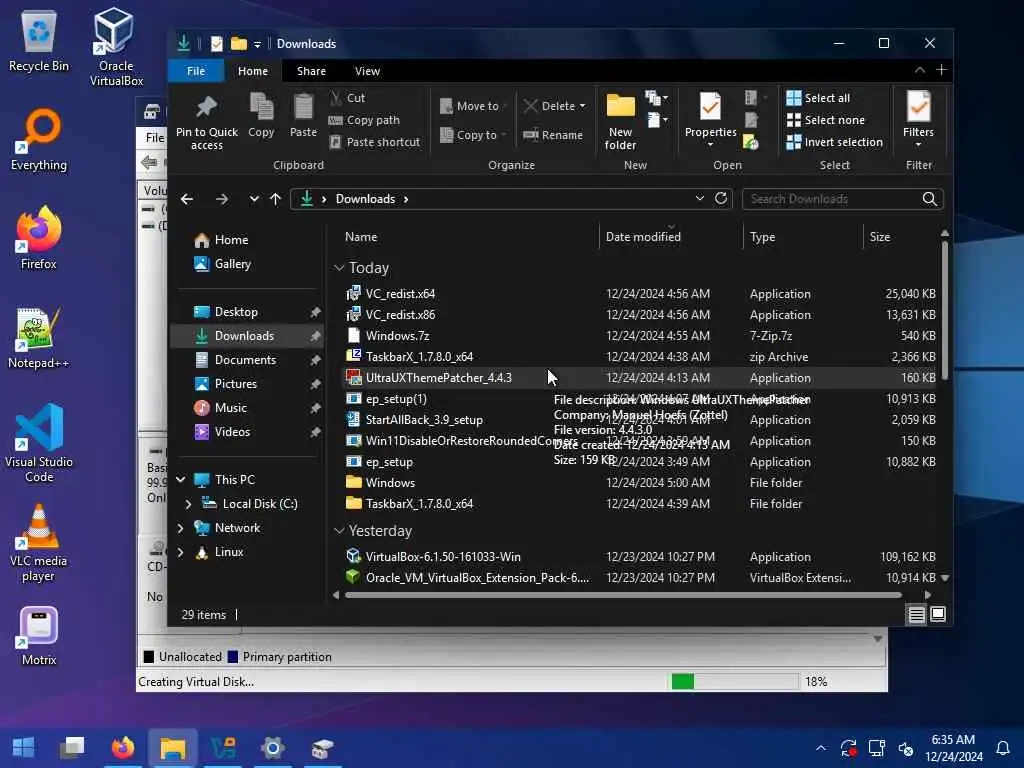Sort by the Name column
Screen dimensions: 1024x768
click(x=360, y=237)
